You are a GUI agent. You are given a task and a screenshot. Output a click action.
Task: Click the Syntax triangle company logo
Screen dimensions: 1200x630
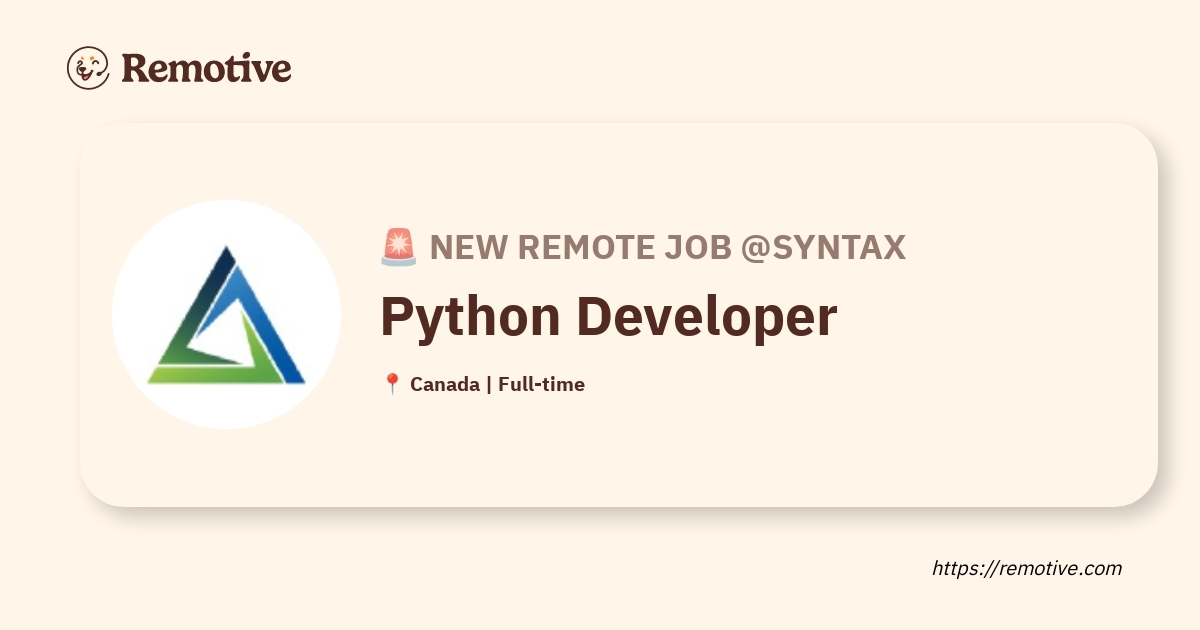(x=226, y=315)
